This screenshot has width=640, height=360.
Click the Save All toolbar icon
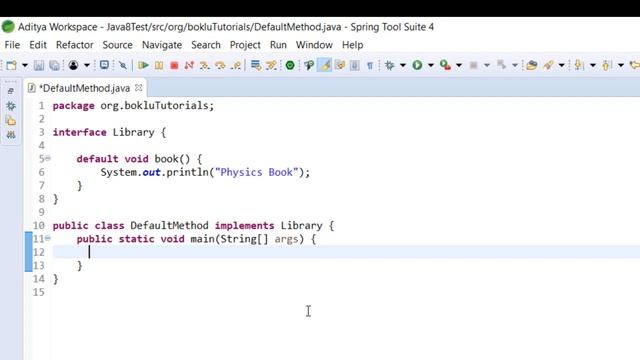(54, 65)
